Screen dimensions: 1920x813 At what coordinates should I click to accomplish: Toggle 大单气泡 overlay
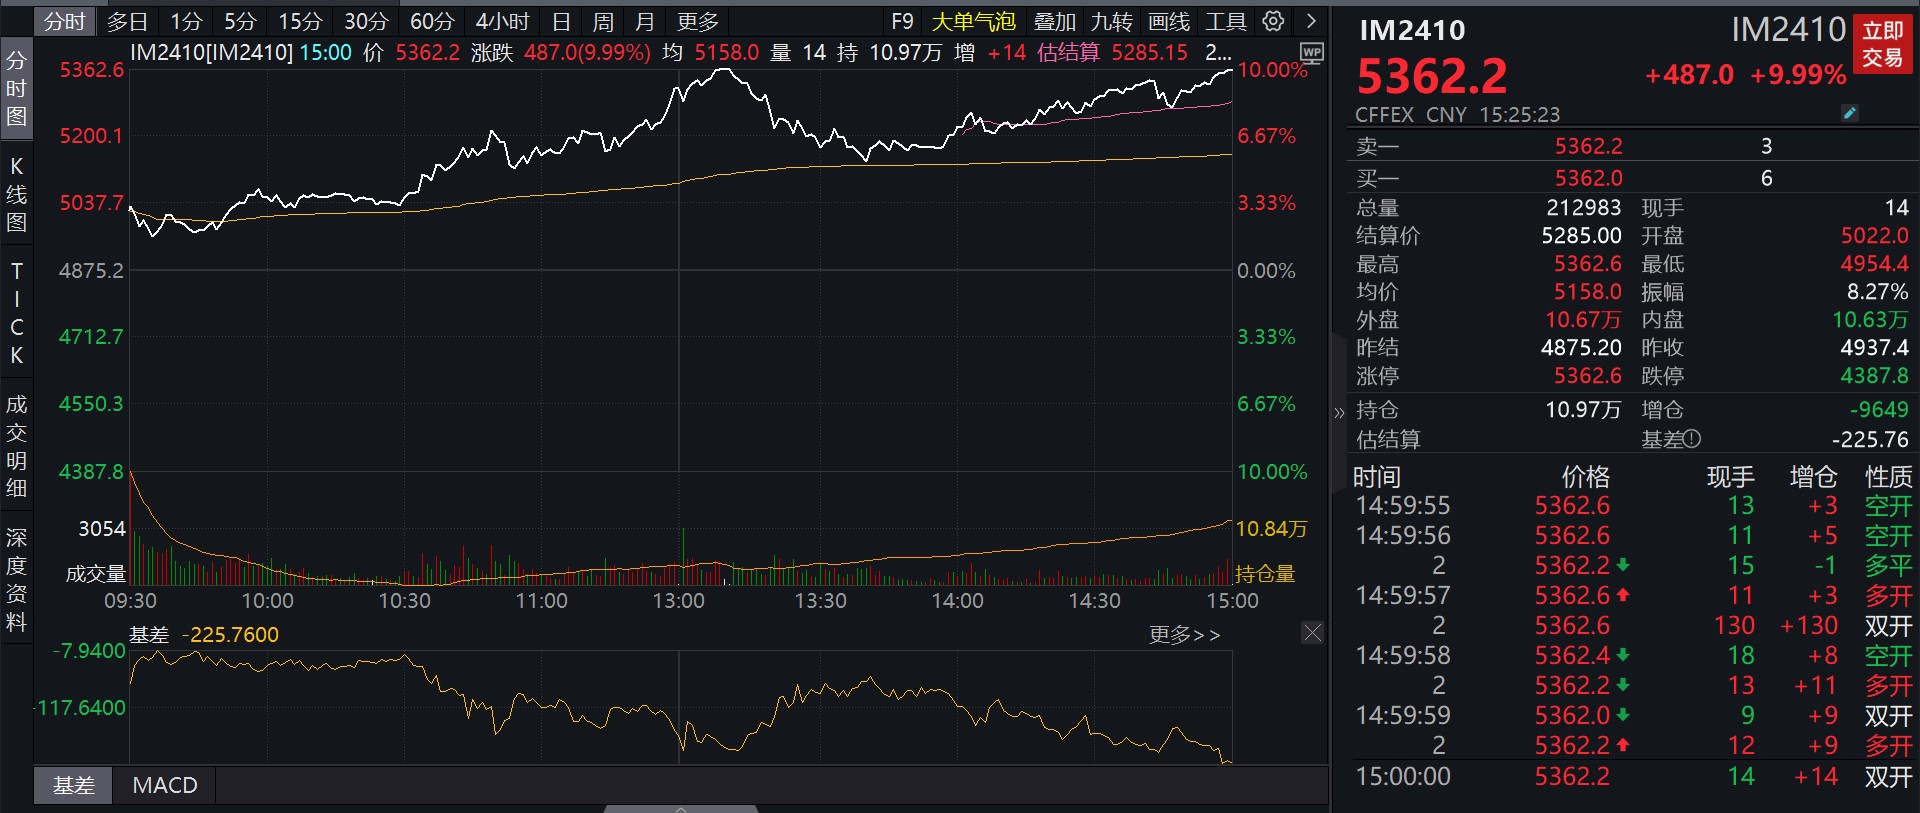973,22
